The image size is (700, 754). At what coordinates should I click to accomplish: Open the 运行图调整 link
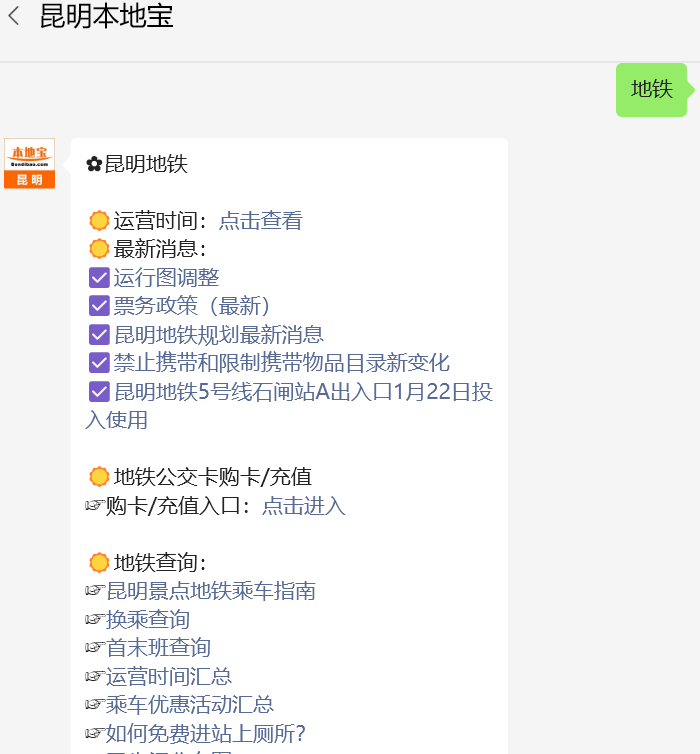pos(166,277)
